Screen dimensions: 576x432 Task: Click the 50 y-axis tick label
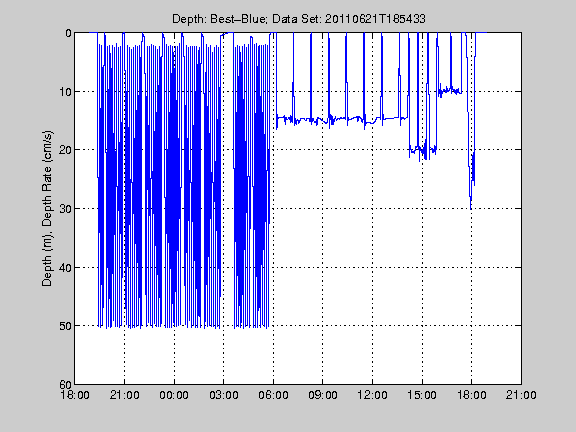click(65, 326)
